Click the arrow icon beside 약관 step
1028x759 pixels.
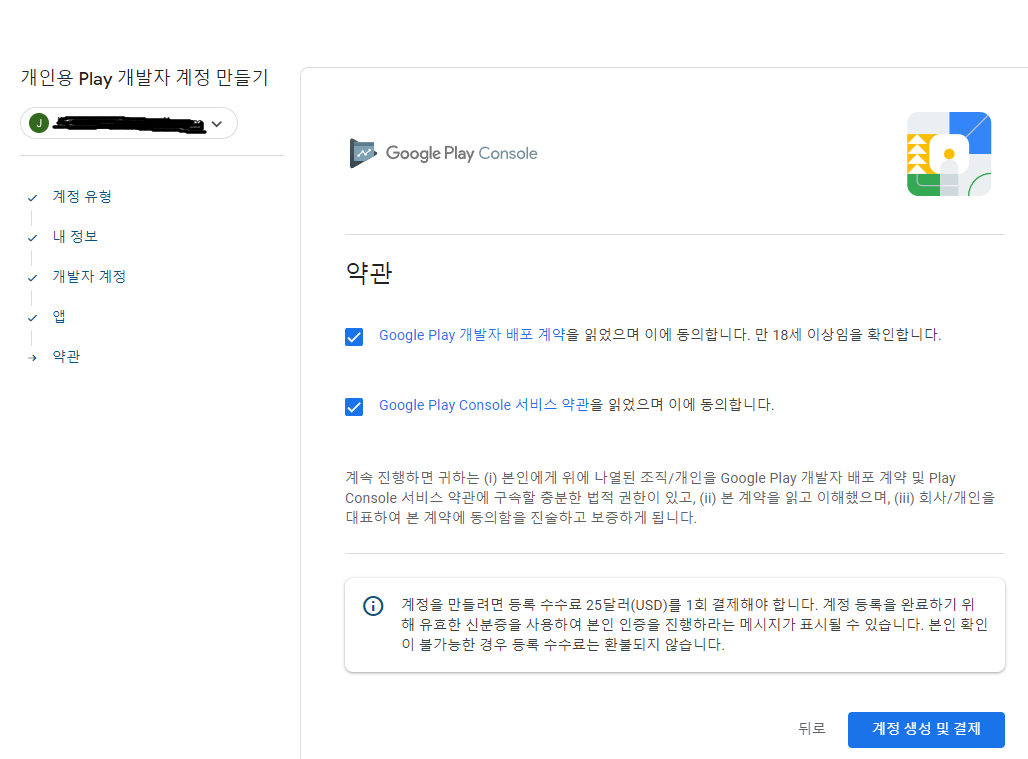click(x=32, y=358)
